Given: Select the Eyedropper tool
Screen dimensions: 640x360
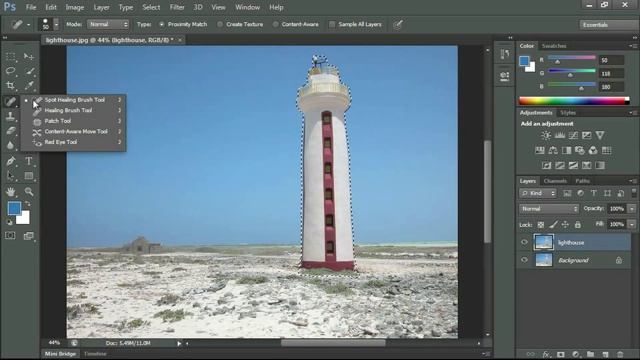Looking at the screenshot, I should coord(29,85).
